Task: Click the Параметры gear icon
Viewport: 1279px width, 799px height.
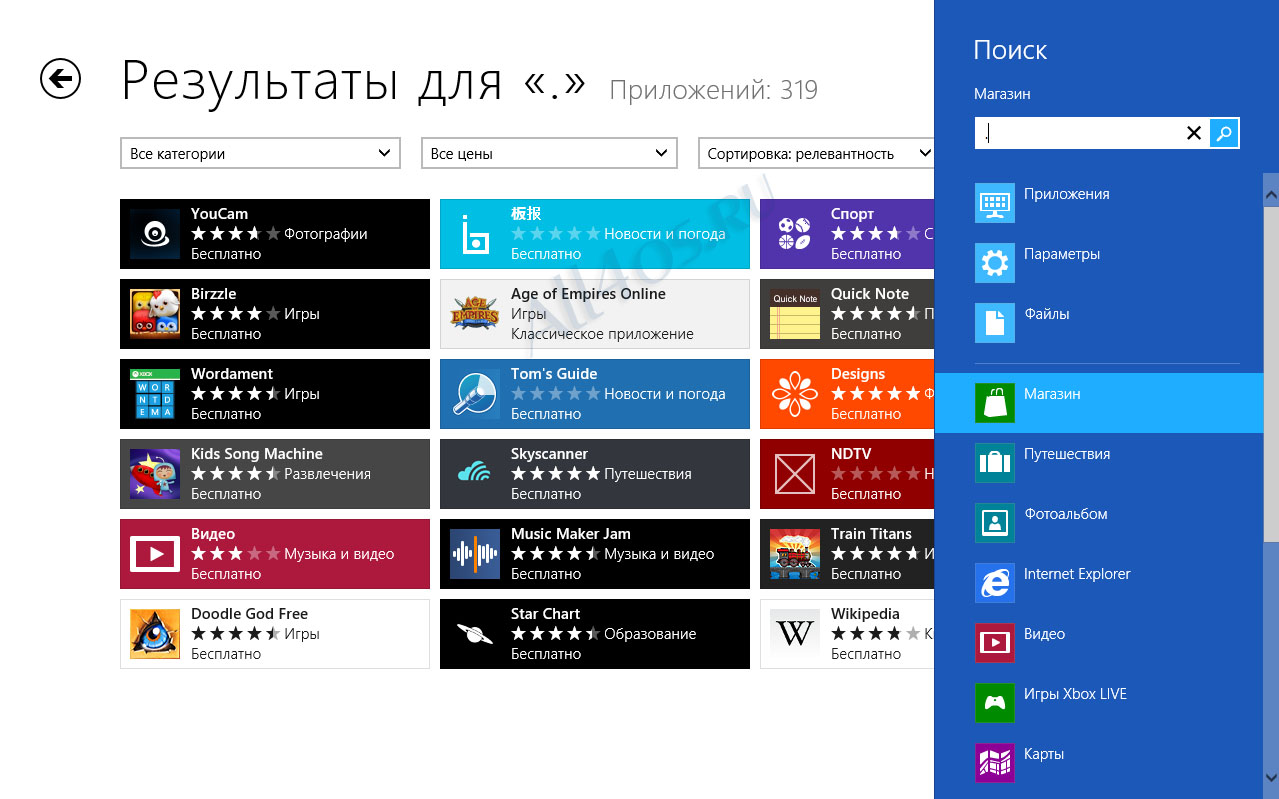Action: click(994, 263)
